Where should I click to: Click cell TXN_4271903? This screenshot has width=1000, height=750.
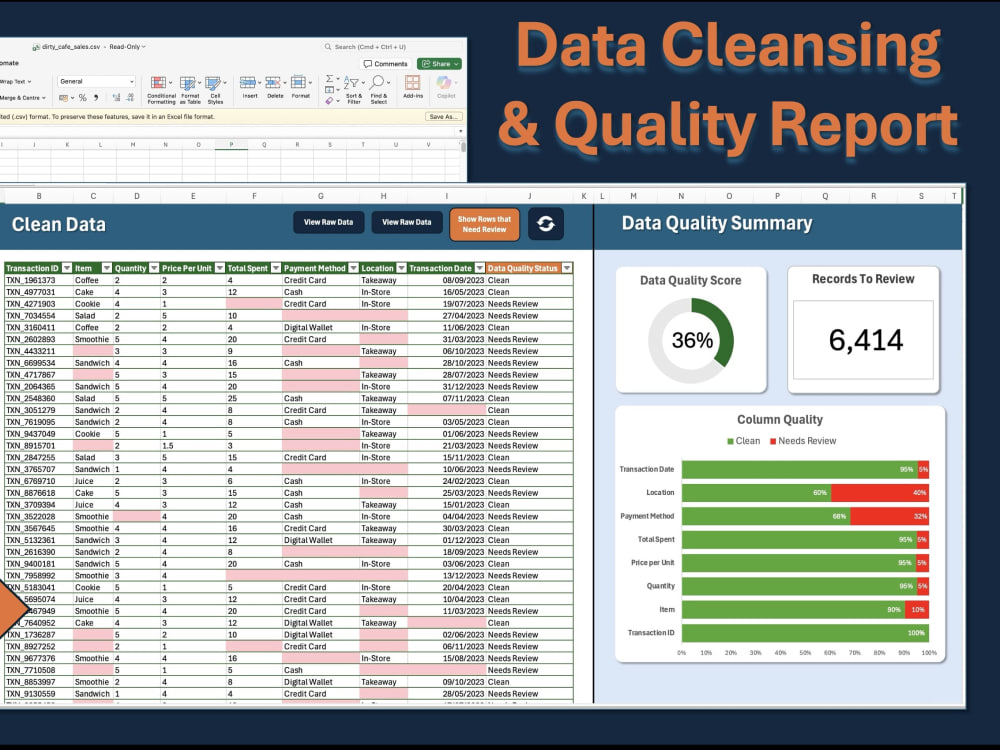[x=38, y=304]
